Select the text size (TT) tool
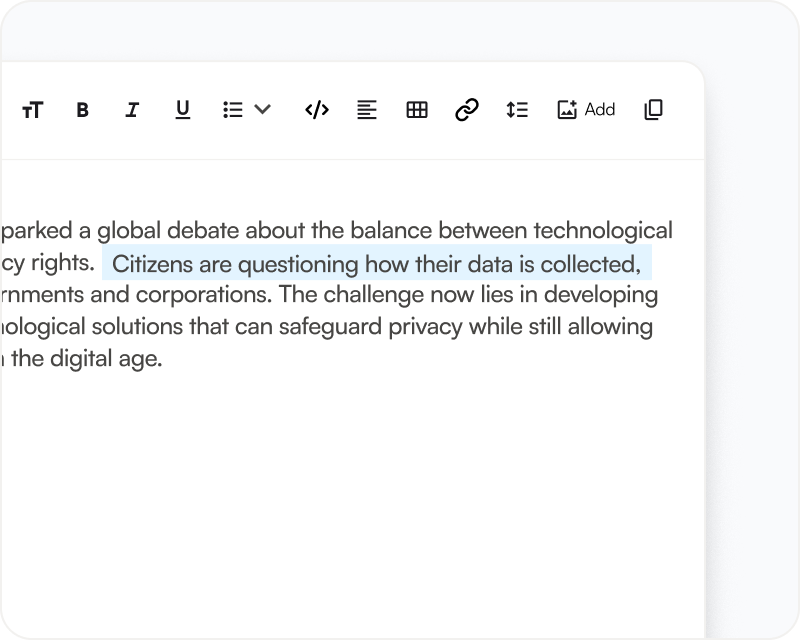This screenshot has width=800, height=640. pyautogui.click(x=31, y=110)
